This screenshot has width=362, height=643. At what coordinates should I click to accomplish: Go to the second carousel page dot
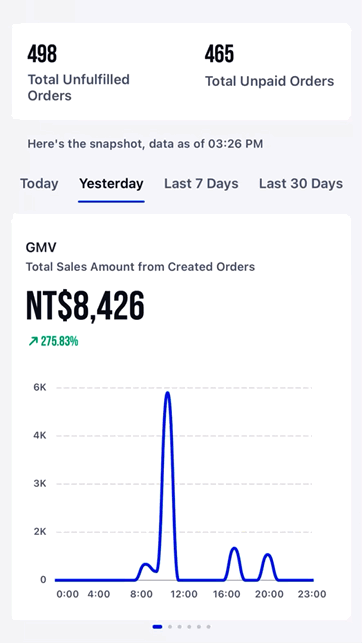click(170, 627)
